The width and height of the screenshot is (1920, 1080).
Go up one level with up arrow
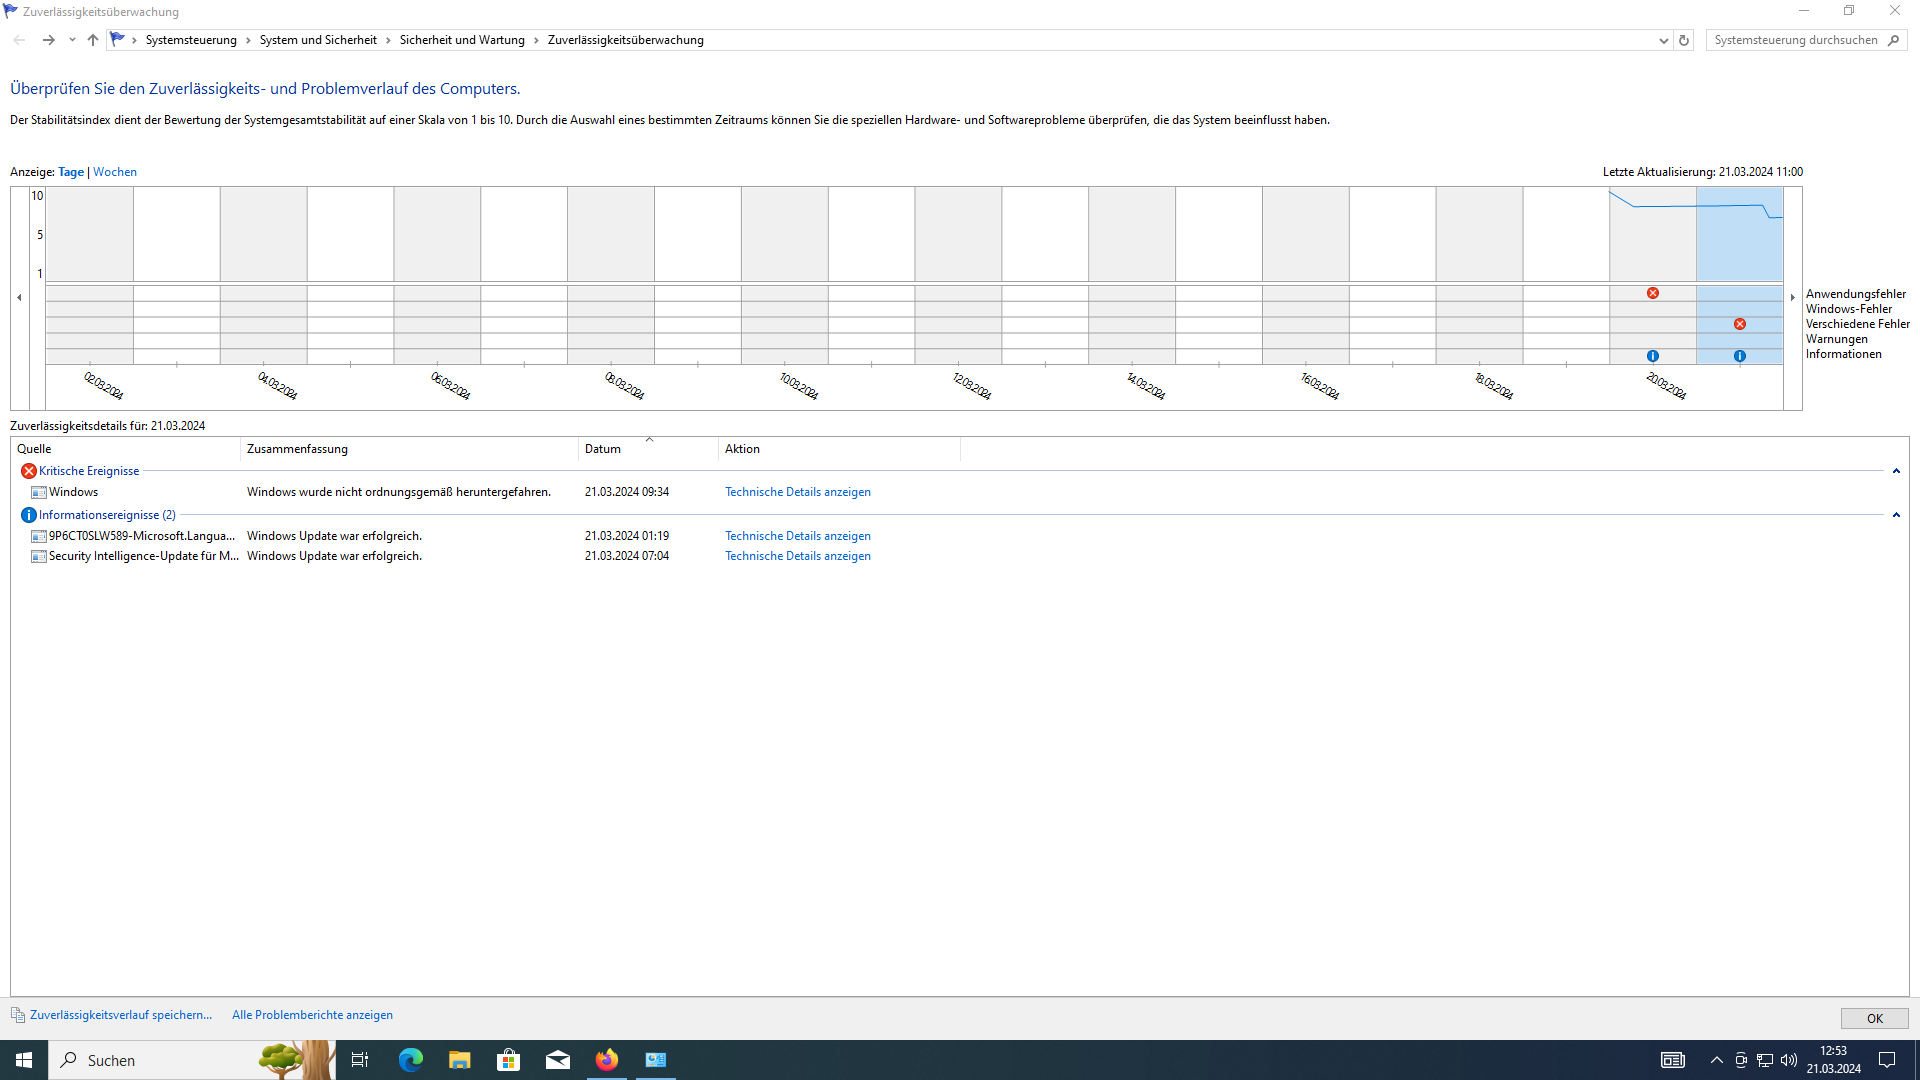pyautogui.click(x=93, y=40)
